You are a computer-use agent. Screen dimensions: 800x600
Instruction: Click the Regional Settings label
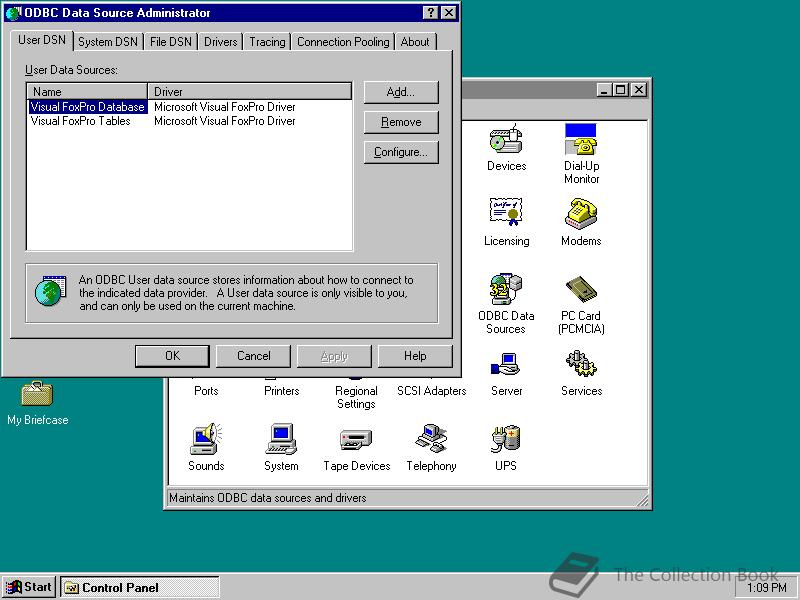click(x=356, y=397)
